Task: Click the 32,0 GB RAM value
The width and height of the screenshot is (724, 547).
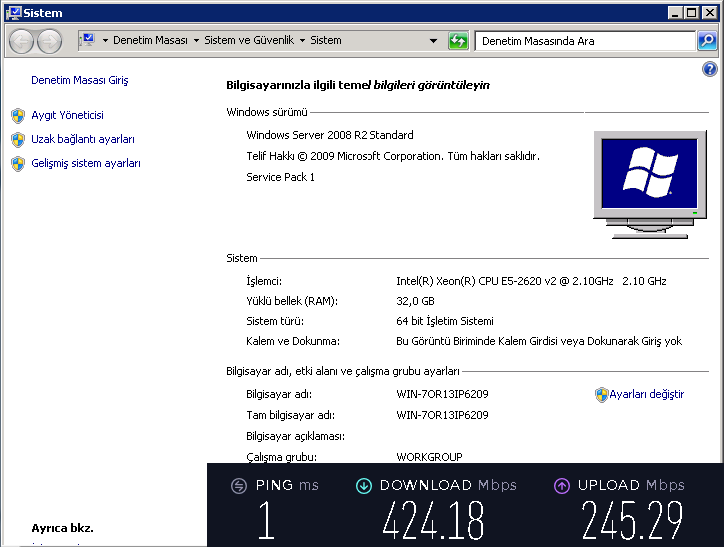Action: click(415, 301)
